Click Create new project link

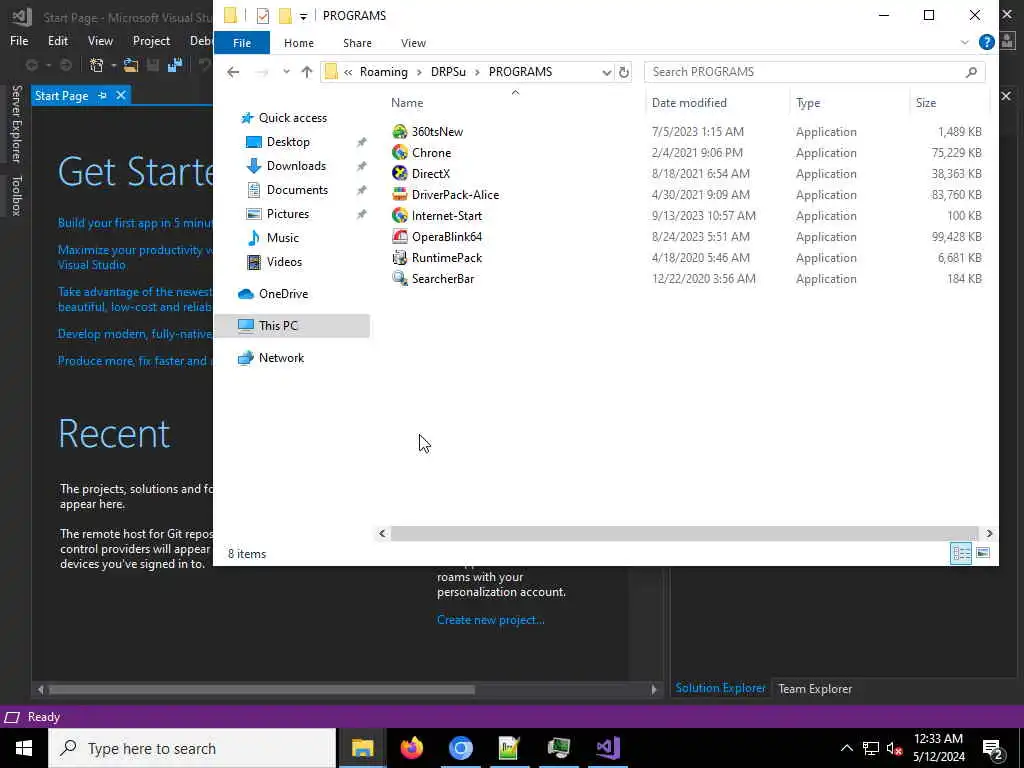[490, 620]
